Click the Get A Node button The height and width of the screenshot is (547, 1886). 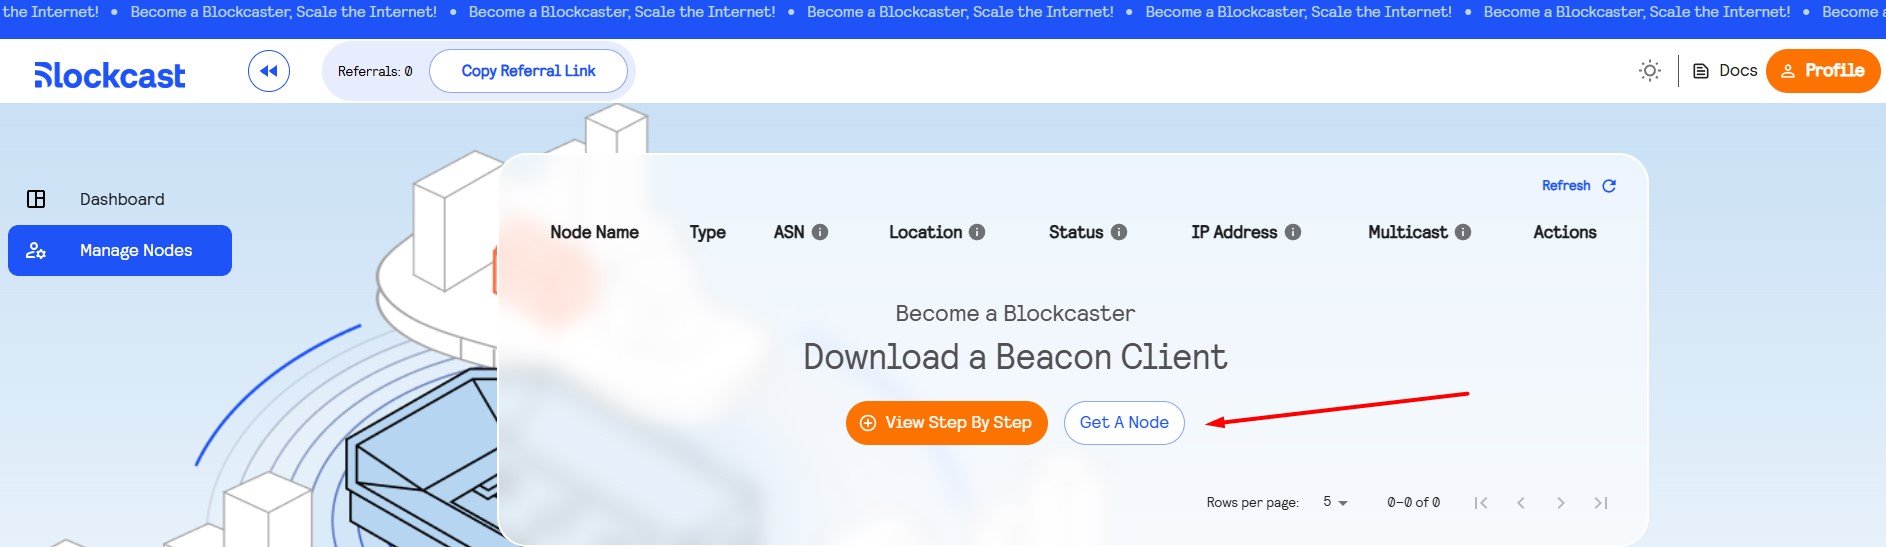(1124, 423)
